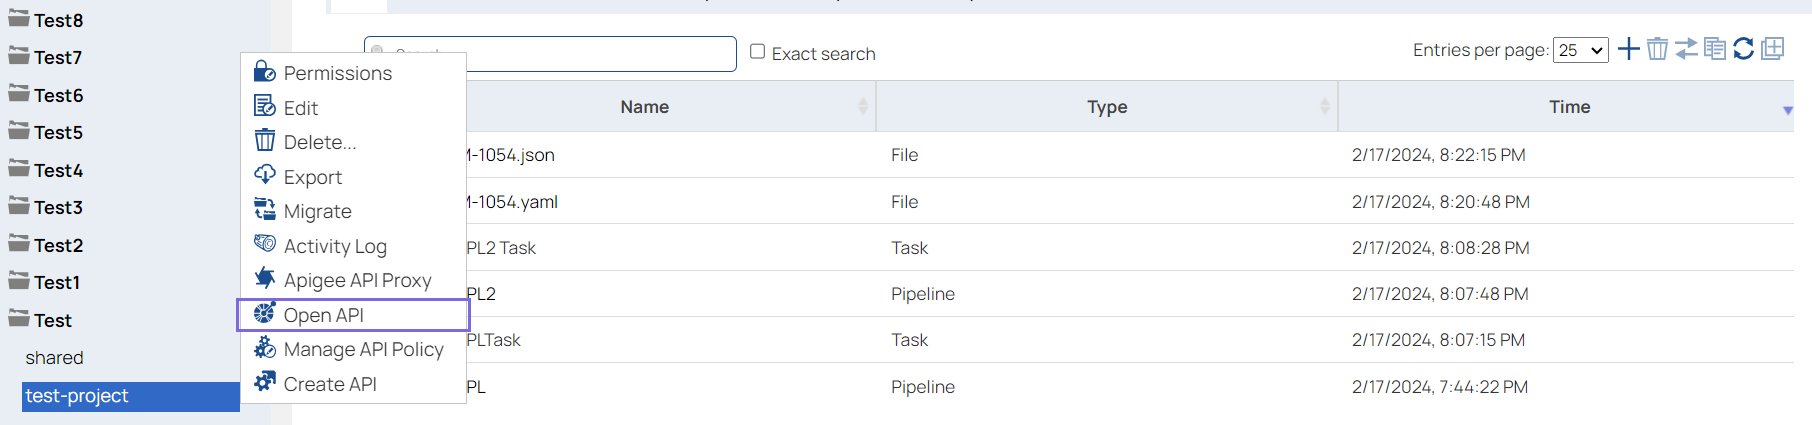
Task: Click inside the search input field
Action: pos(600,54)
